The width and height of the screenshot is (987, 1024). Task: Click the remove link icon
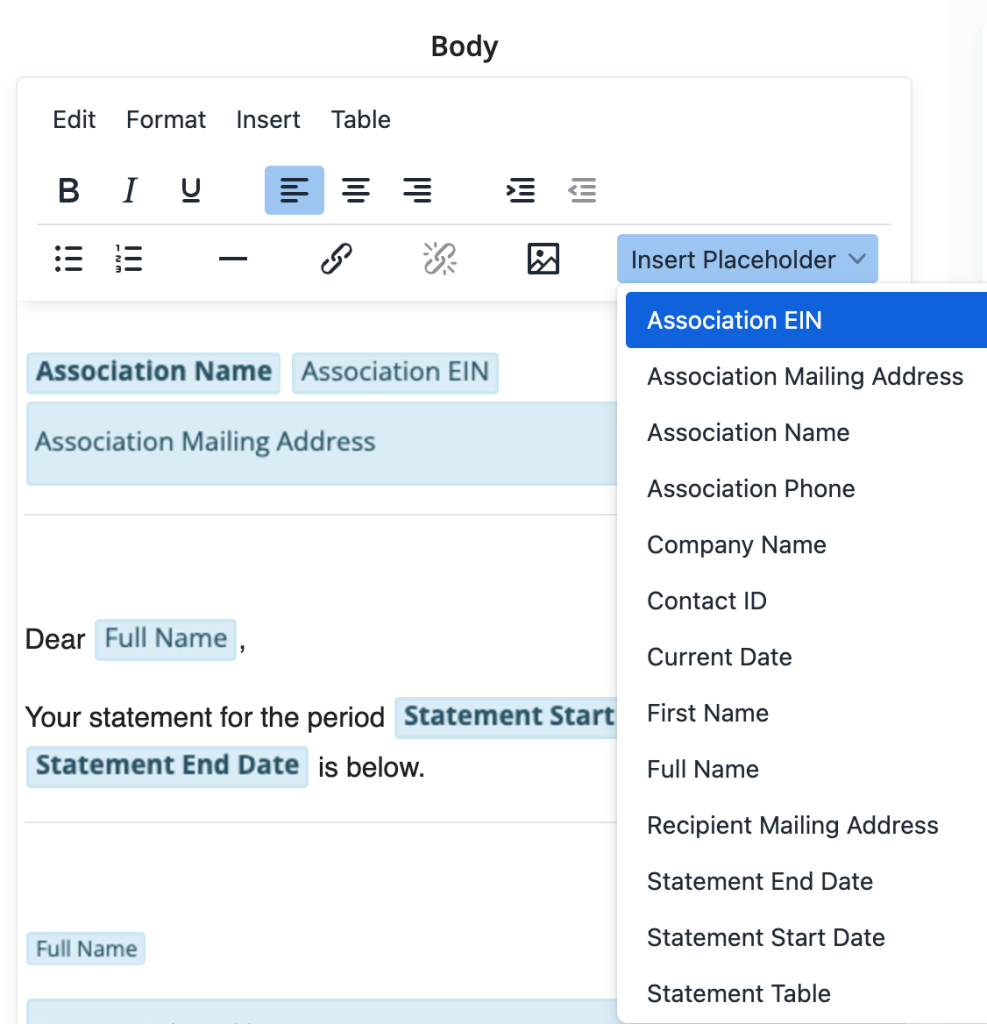[x=440, y=259]
